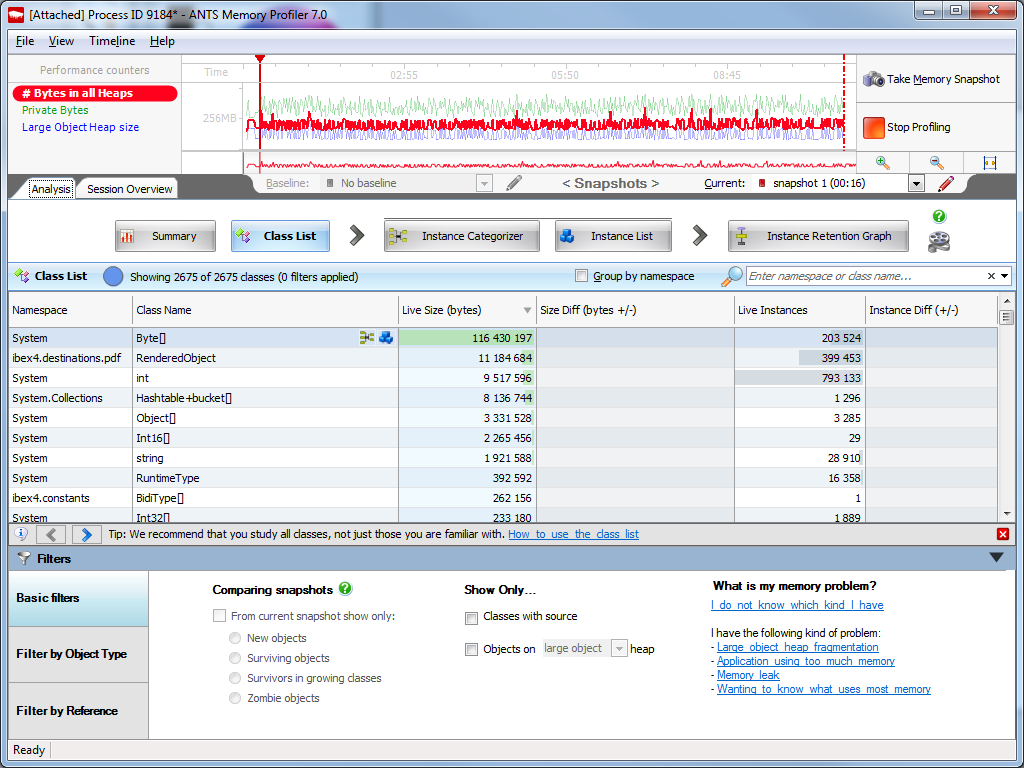
Task: Open the large object heap dropdown
Action: (618, 648)
